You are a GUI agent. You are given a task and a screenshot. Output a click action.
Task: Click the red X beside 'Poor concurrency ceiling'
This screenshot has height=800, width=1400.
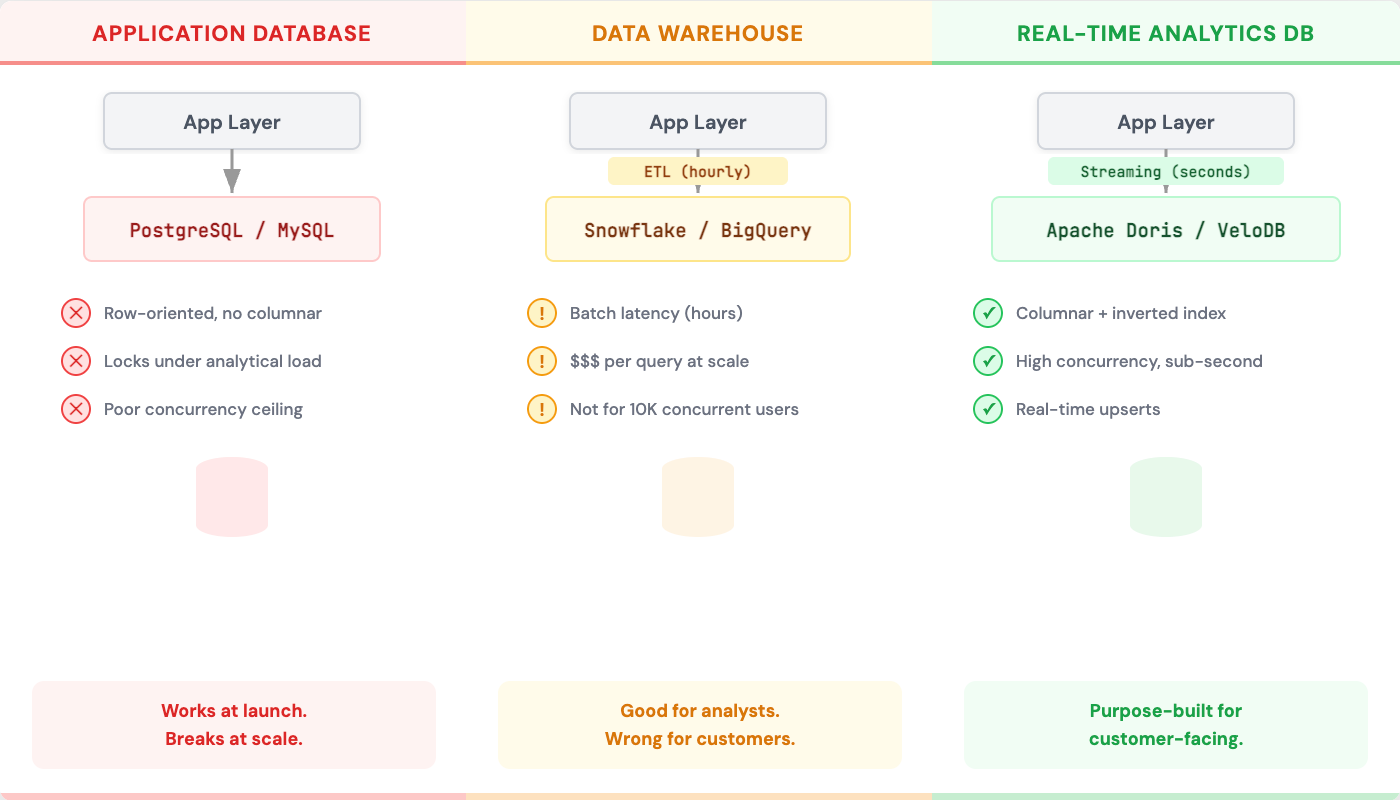click(76, 409)
